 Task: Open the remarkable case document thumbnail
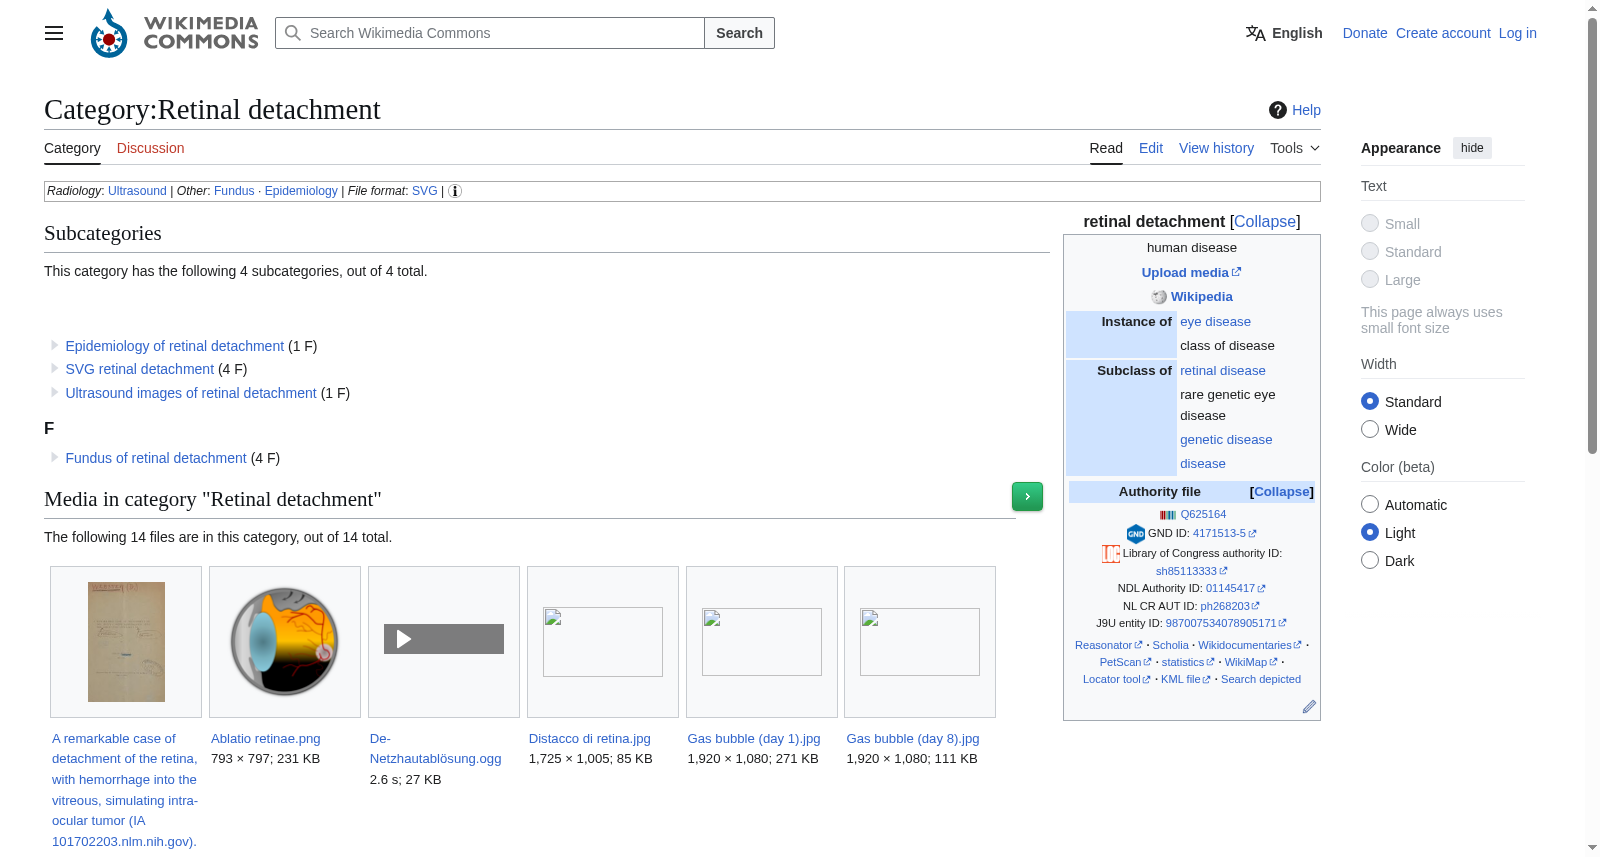tap(126, 642)
